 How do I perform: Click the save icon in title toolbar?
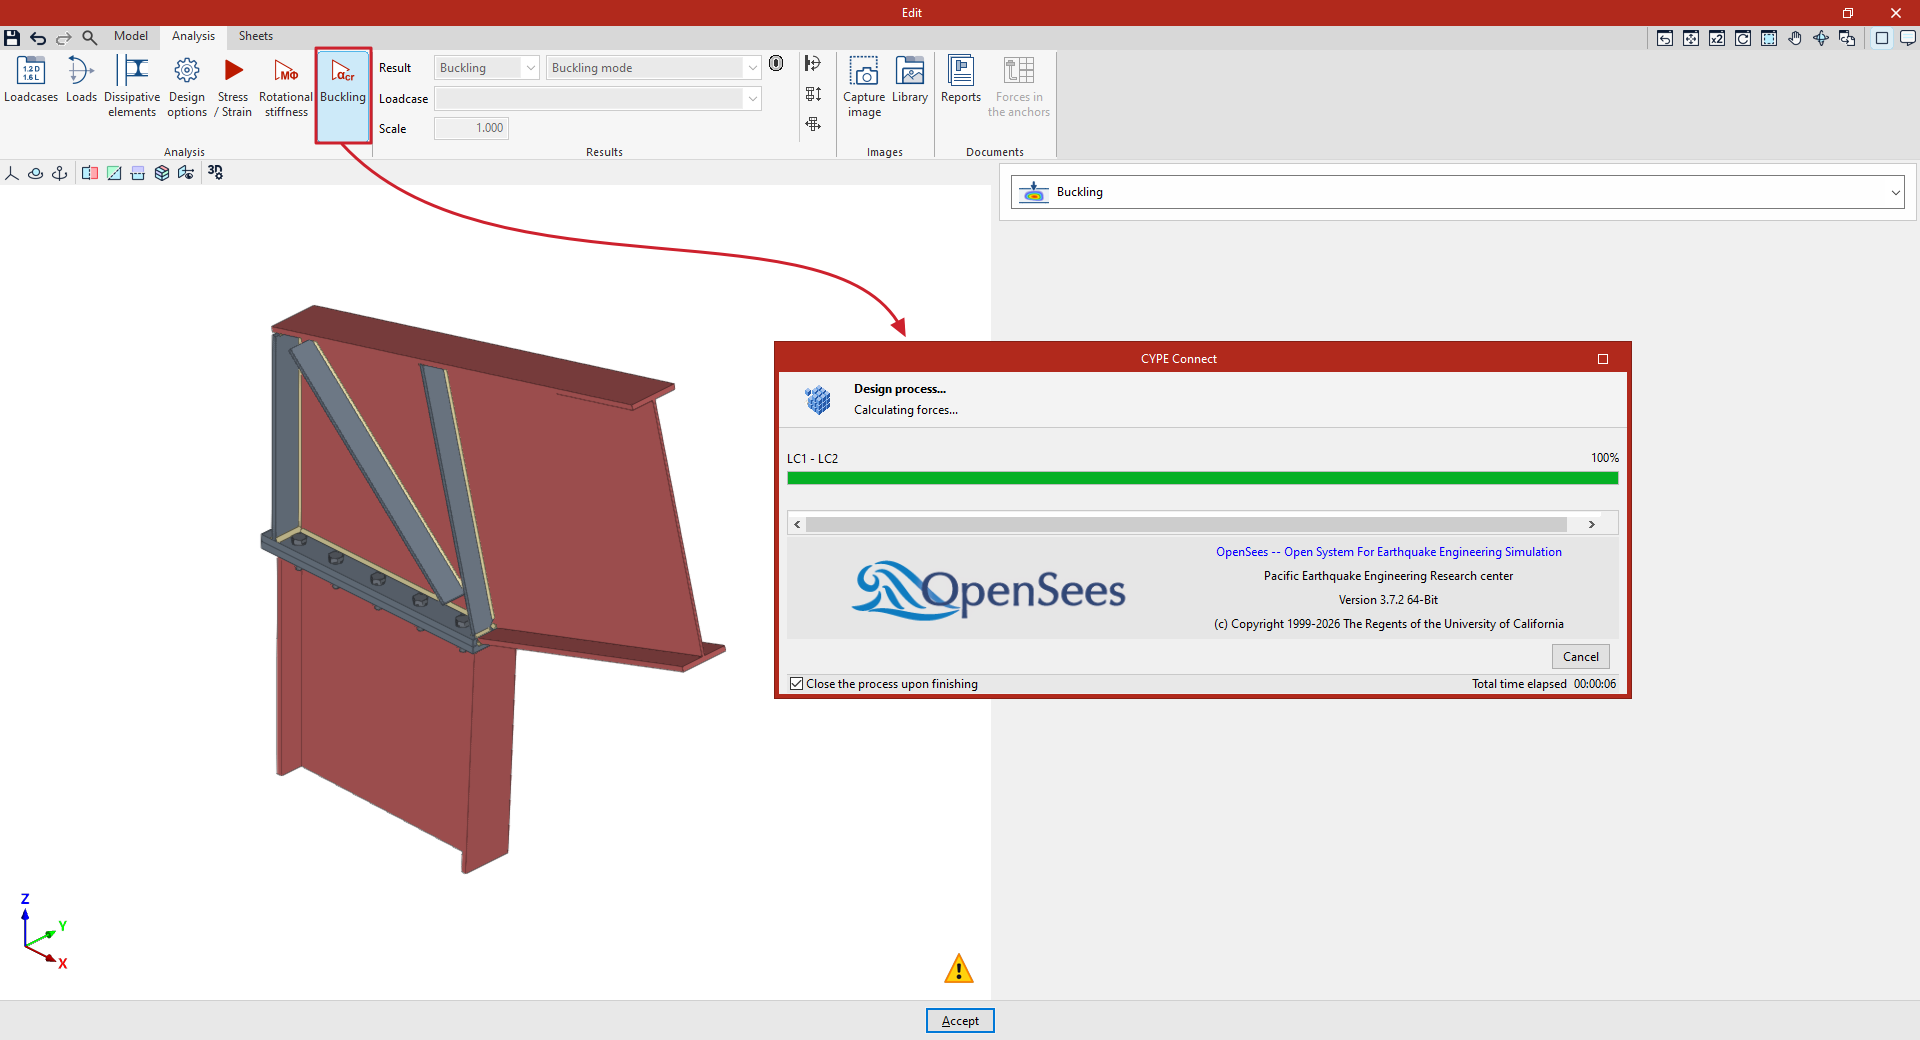[12, 38]
